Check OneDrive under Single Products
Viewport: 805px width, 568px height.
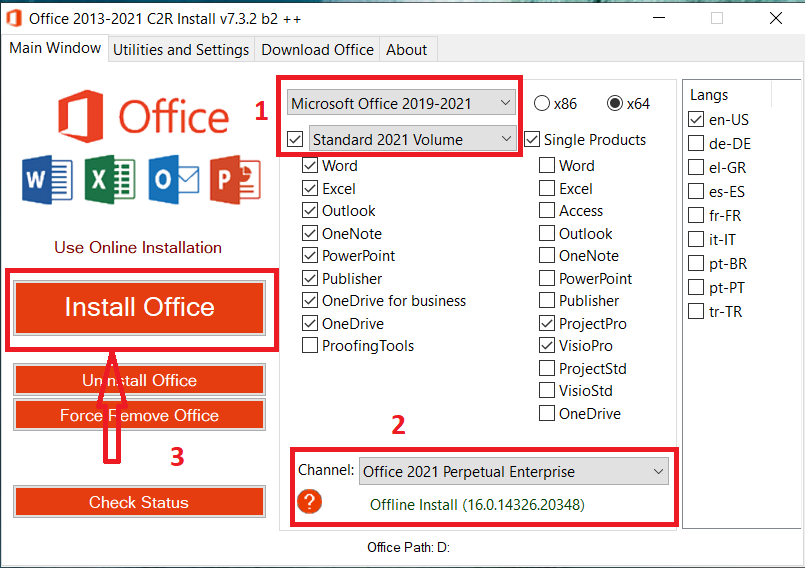click(x=547, y=413)
